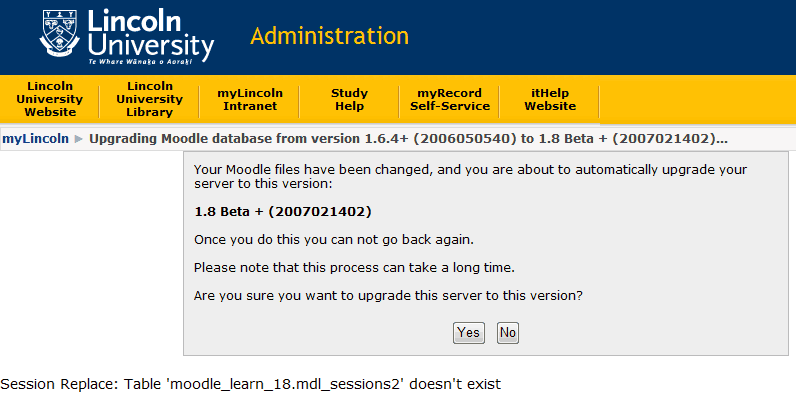
Task: Follow the myLincoln breadcrumb link
Action: point(36,139)
